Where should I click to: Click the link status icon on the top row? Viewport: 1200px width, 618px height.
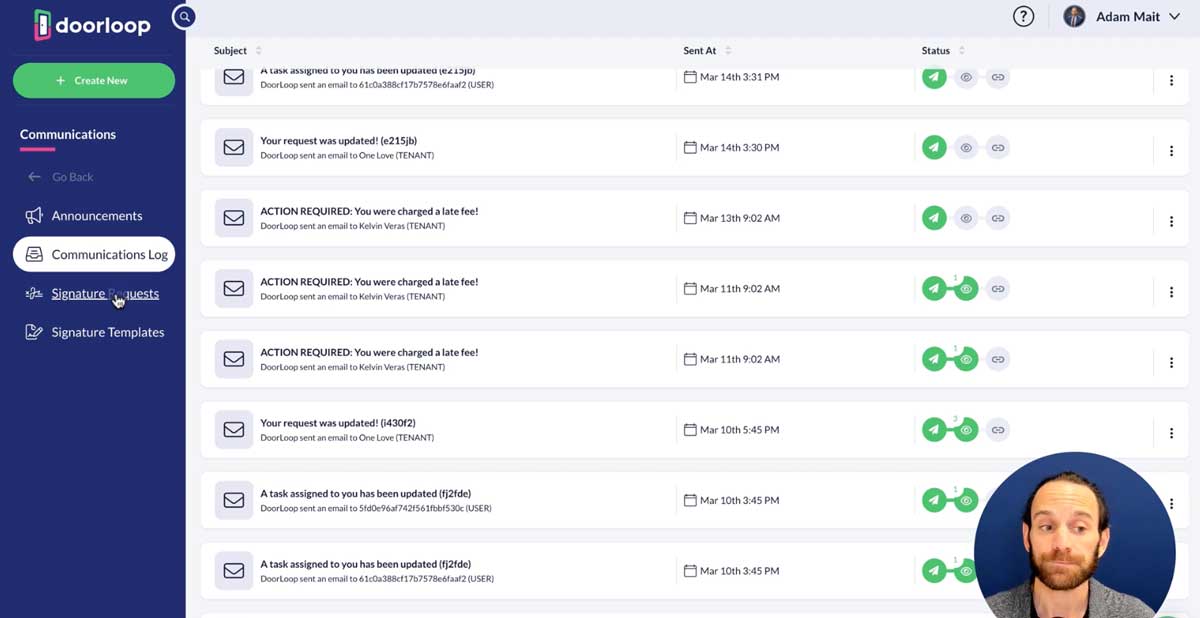tap(997, 77)
